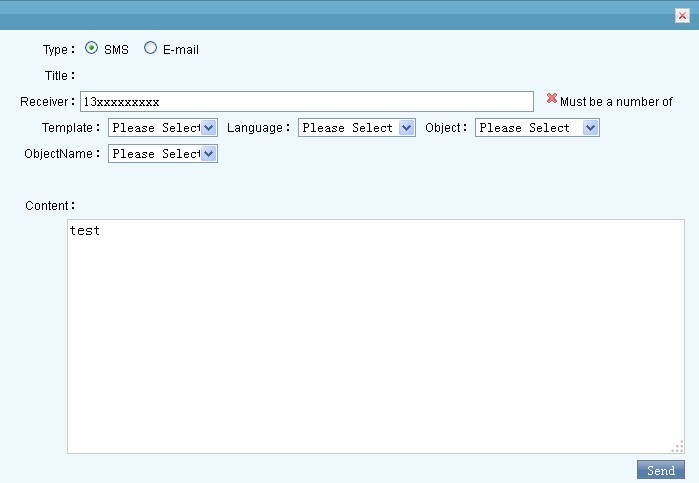Click the Content label

49,206
